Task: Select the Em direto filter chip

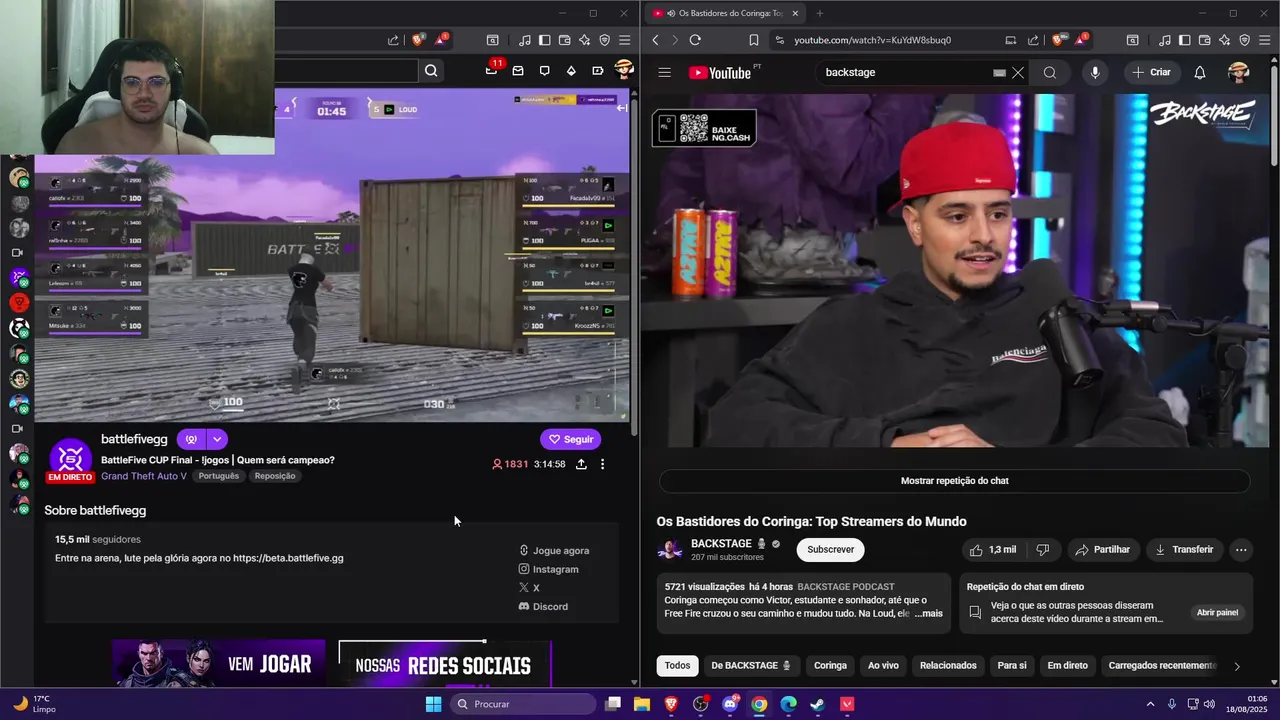Action: point(1067,666)
